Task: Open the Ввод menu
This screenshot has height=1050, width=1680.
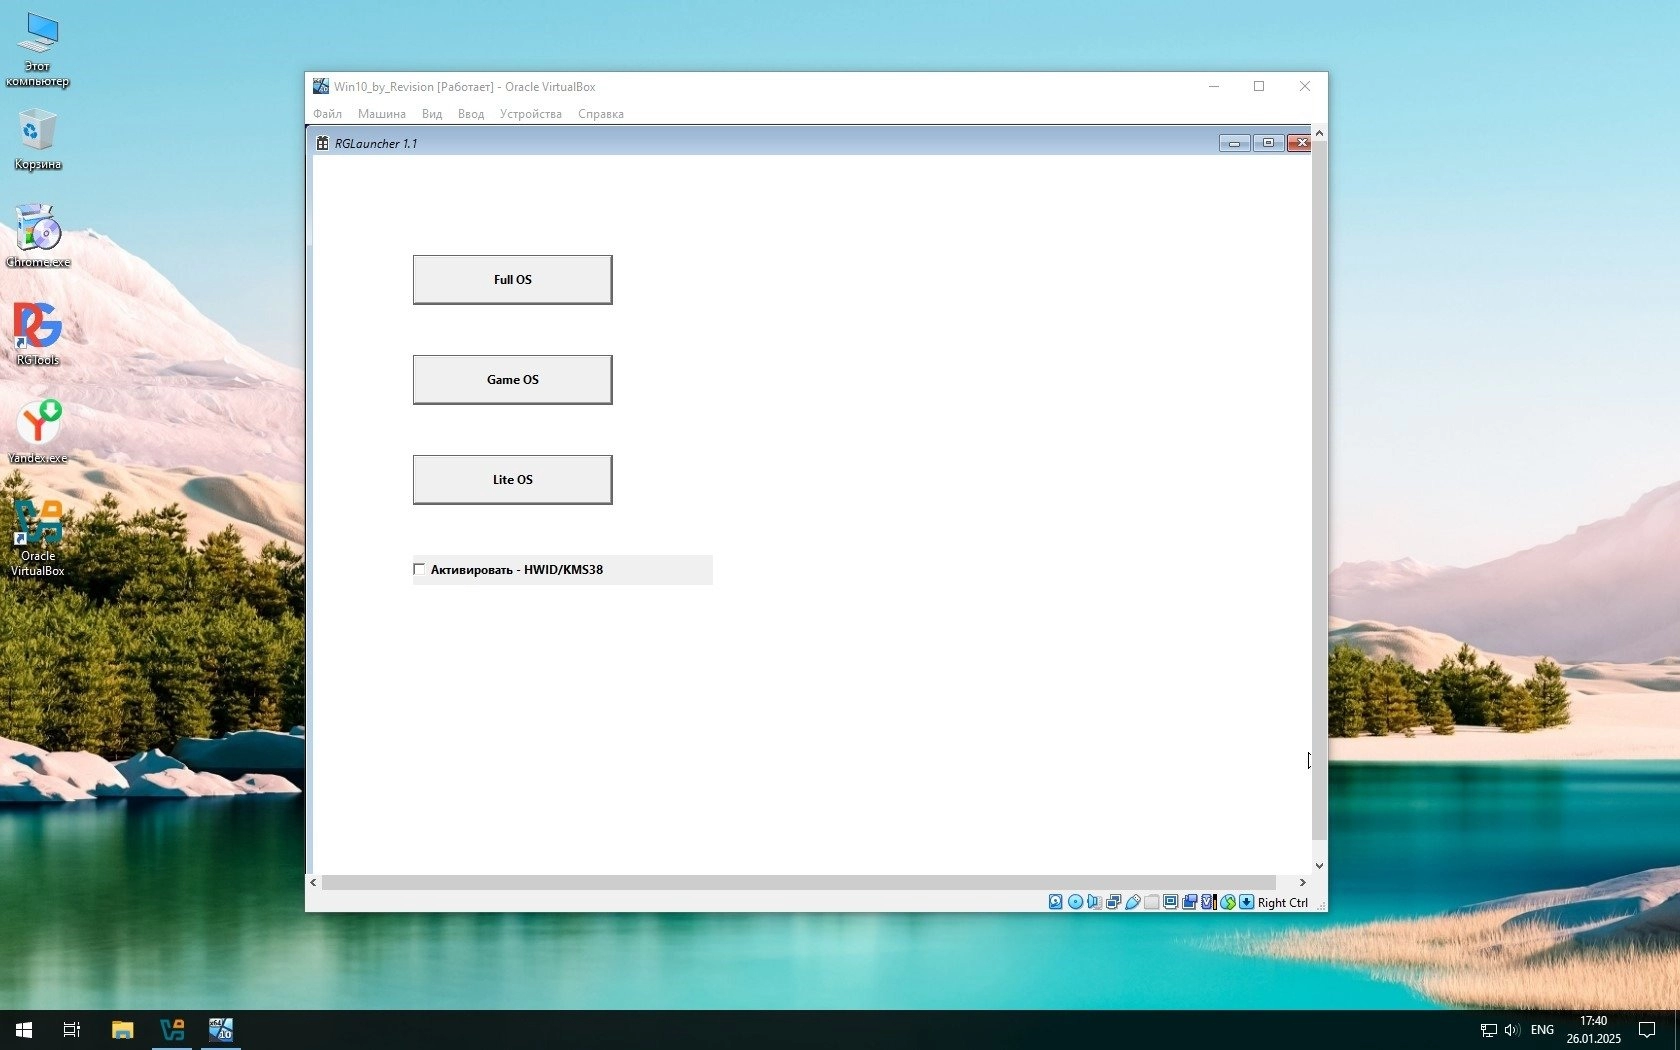Action: point(471,114)
